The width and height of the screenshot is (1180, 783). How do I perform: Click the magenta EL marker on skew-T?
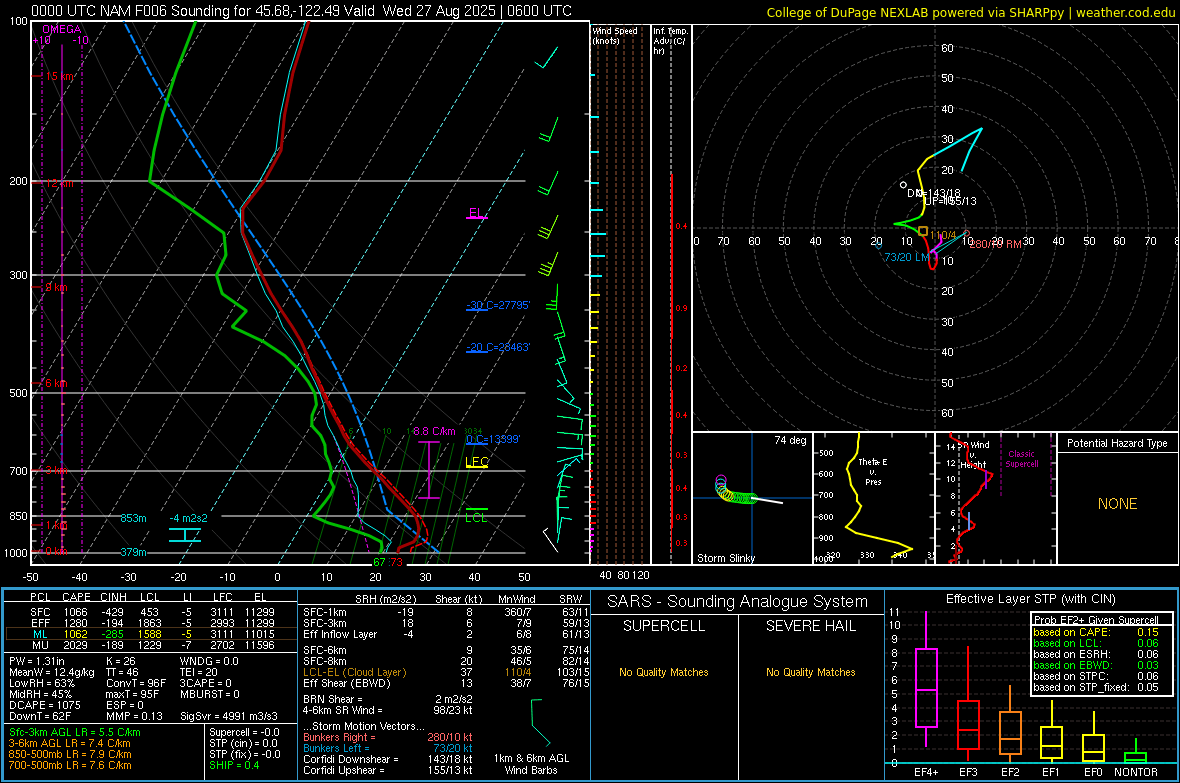click(476, 213)
